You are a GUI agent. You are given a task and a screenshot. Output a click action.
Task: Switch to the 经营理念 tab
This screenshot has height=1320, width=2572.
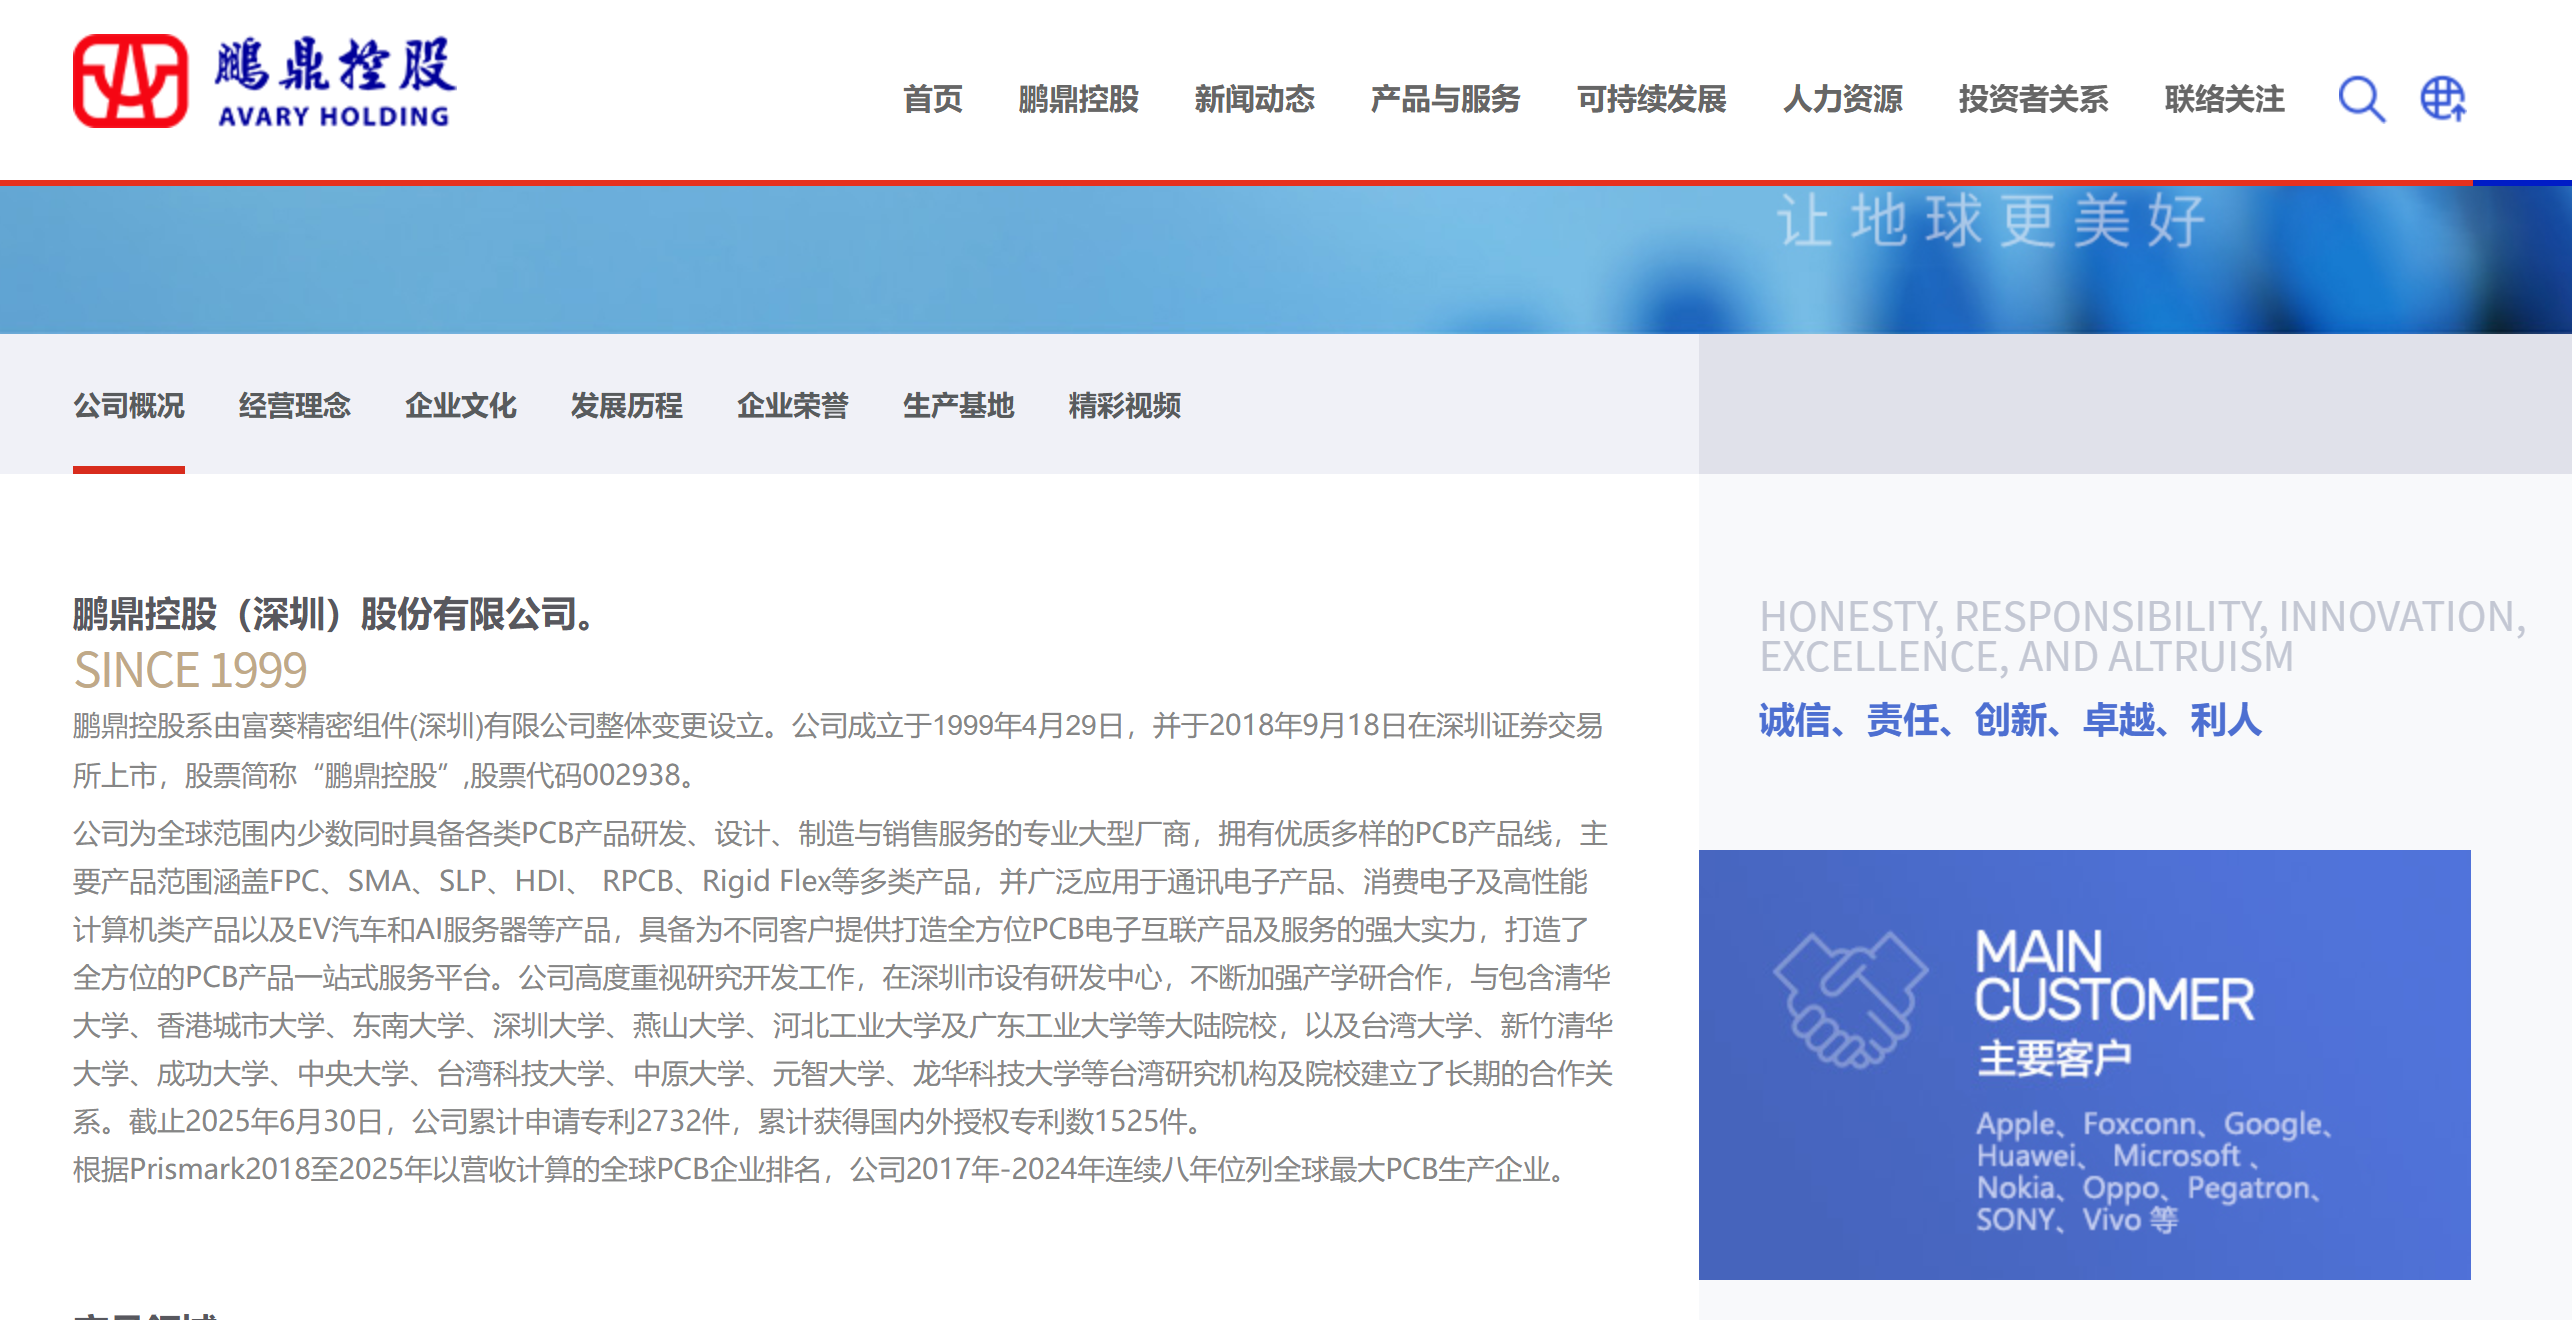point(295,405)
